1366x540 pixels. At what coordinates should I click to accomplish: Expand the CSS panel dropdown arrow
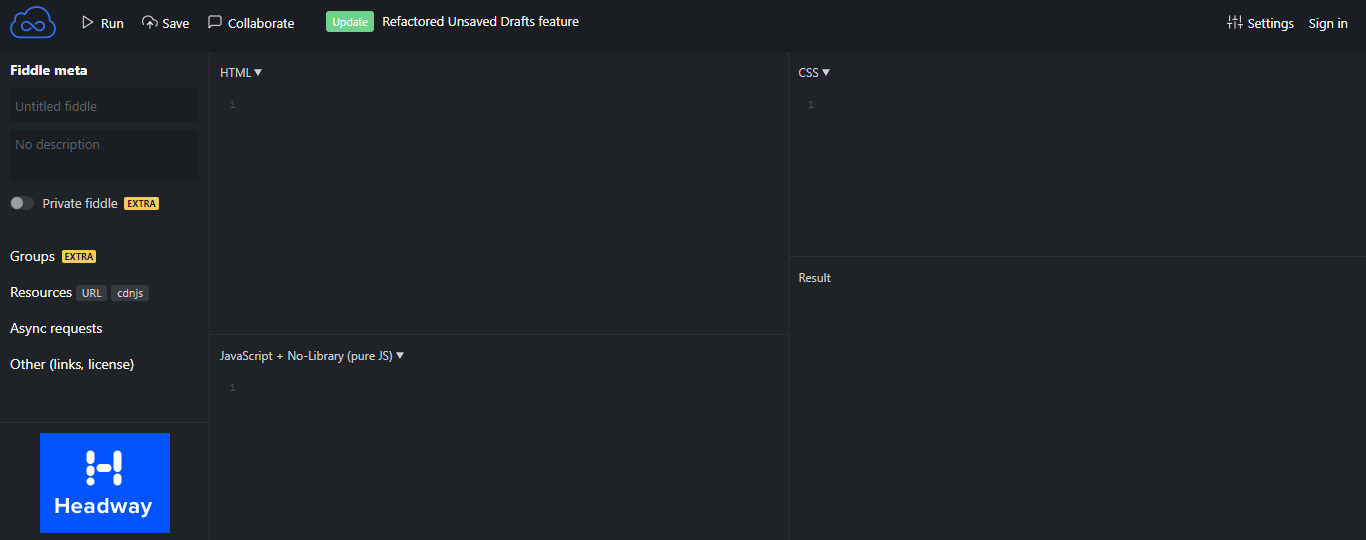pos(826,72)
